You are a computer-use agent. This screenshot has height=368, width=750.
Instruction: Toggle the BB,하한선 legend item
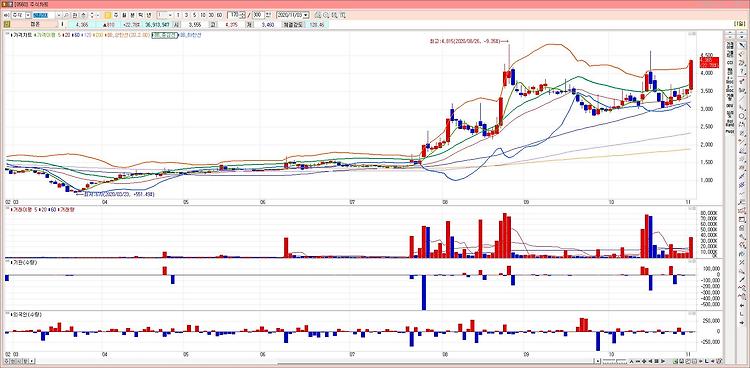[190, 35]
